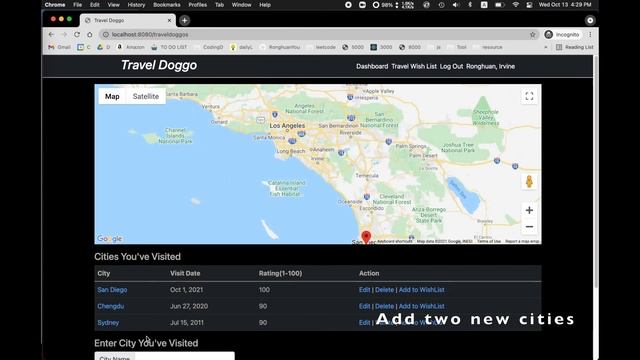Add San Diego to WishList
The image size is (640, 360).
pos(422,290)
